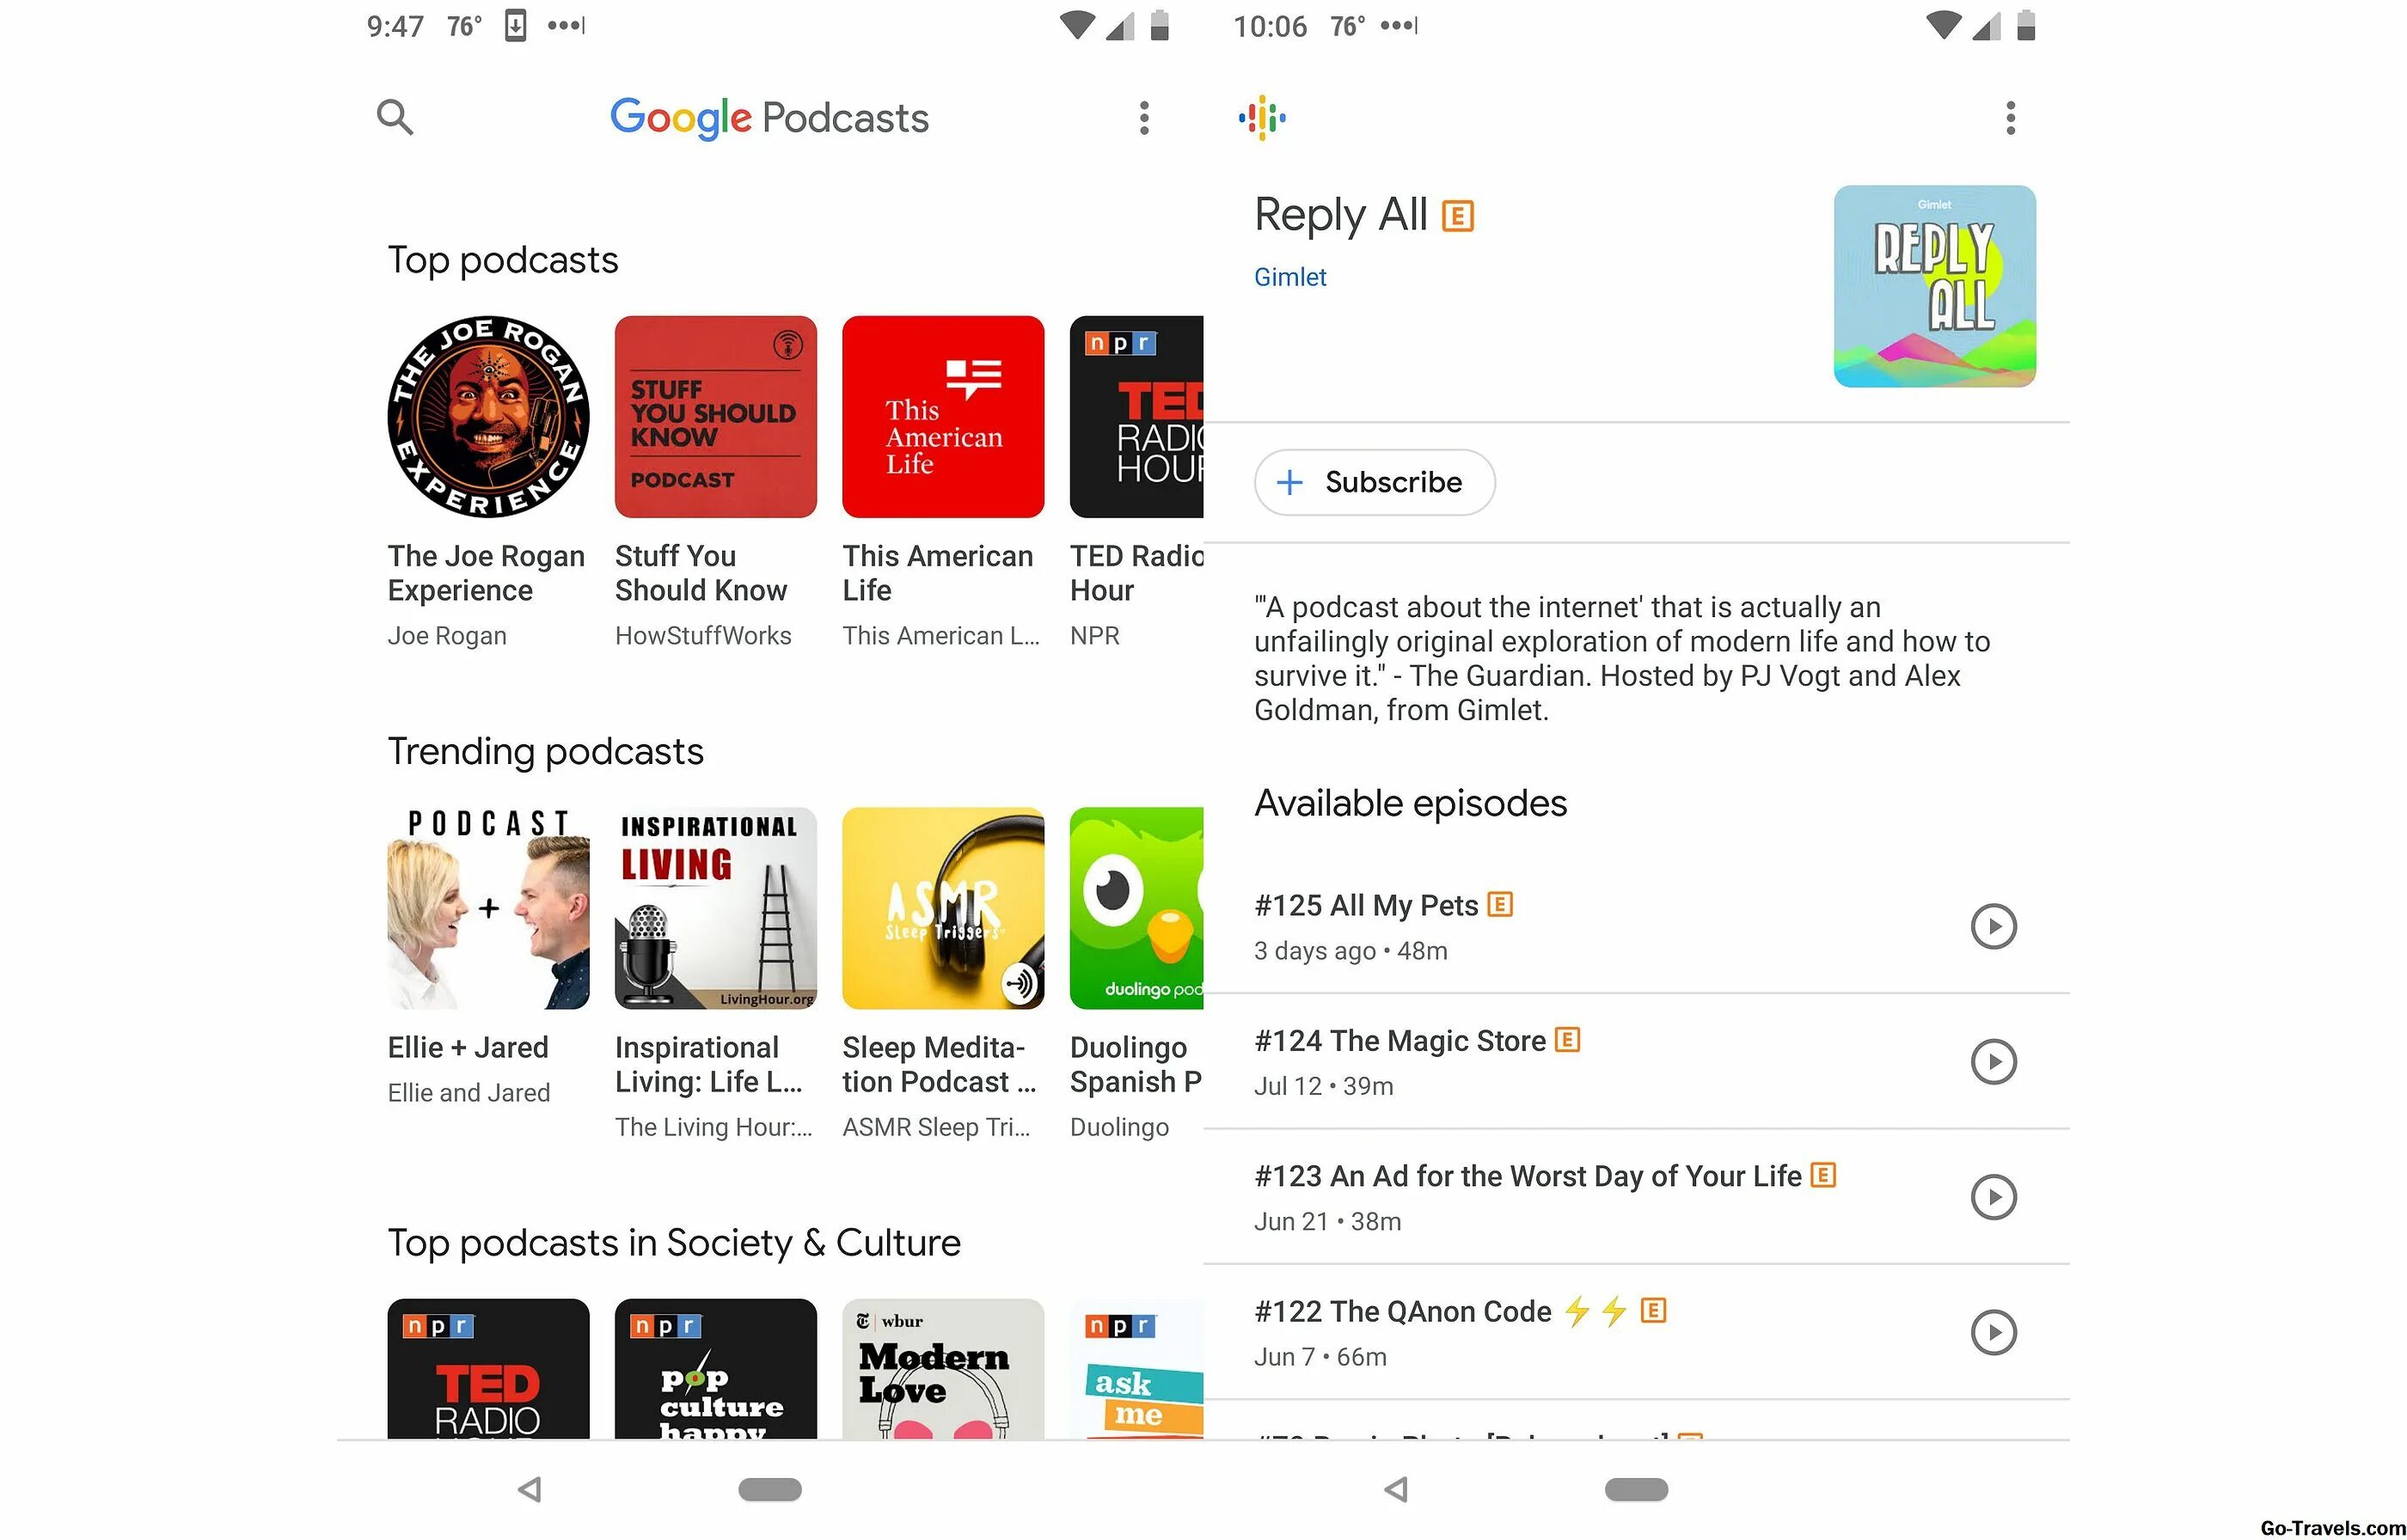Screen dimensions: 2407x1540
Task: Choose the Ellie + Jared trending podcast
Action: coord(488,908)
